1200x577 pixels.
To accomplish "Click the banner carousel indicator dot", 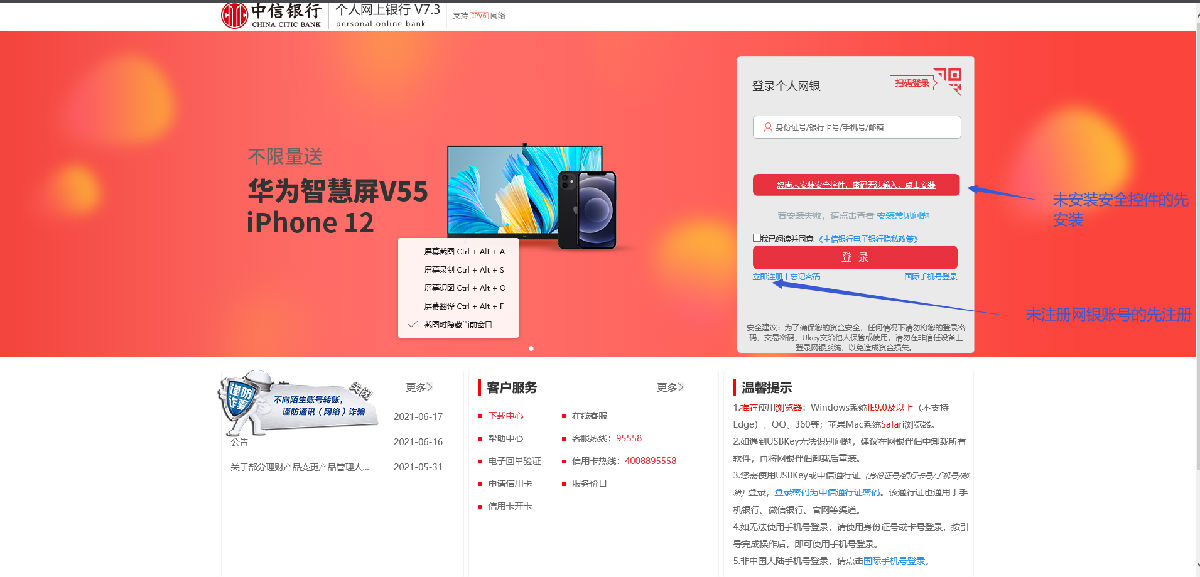I will click(531, 348).
